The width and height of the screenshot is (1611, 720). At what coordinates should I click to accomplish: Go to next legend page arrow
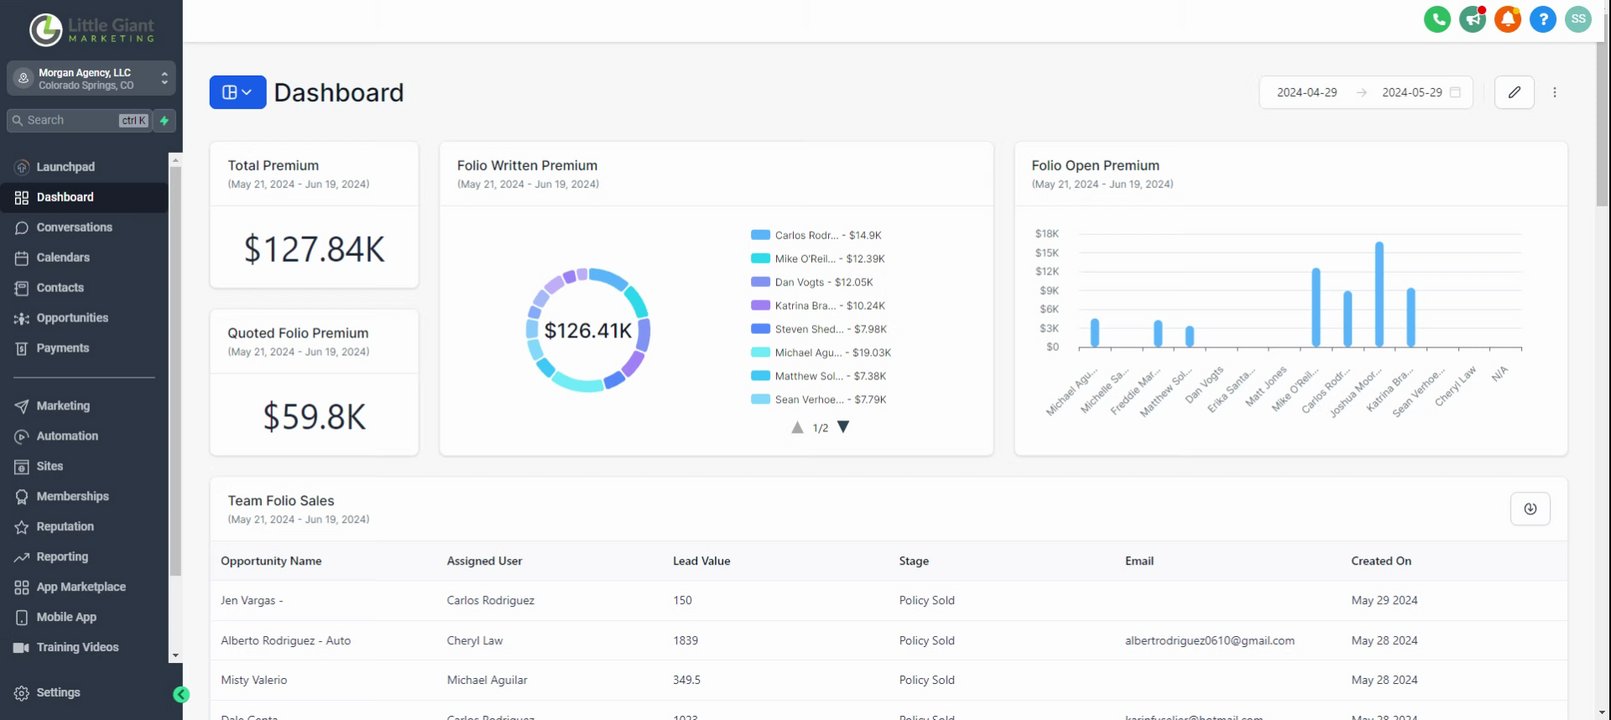[x=843, y=427]
